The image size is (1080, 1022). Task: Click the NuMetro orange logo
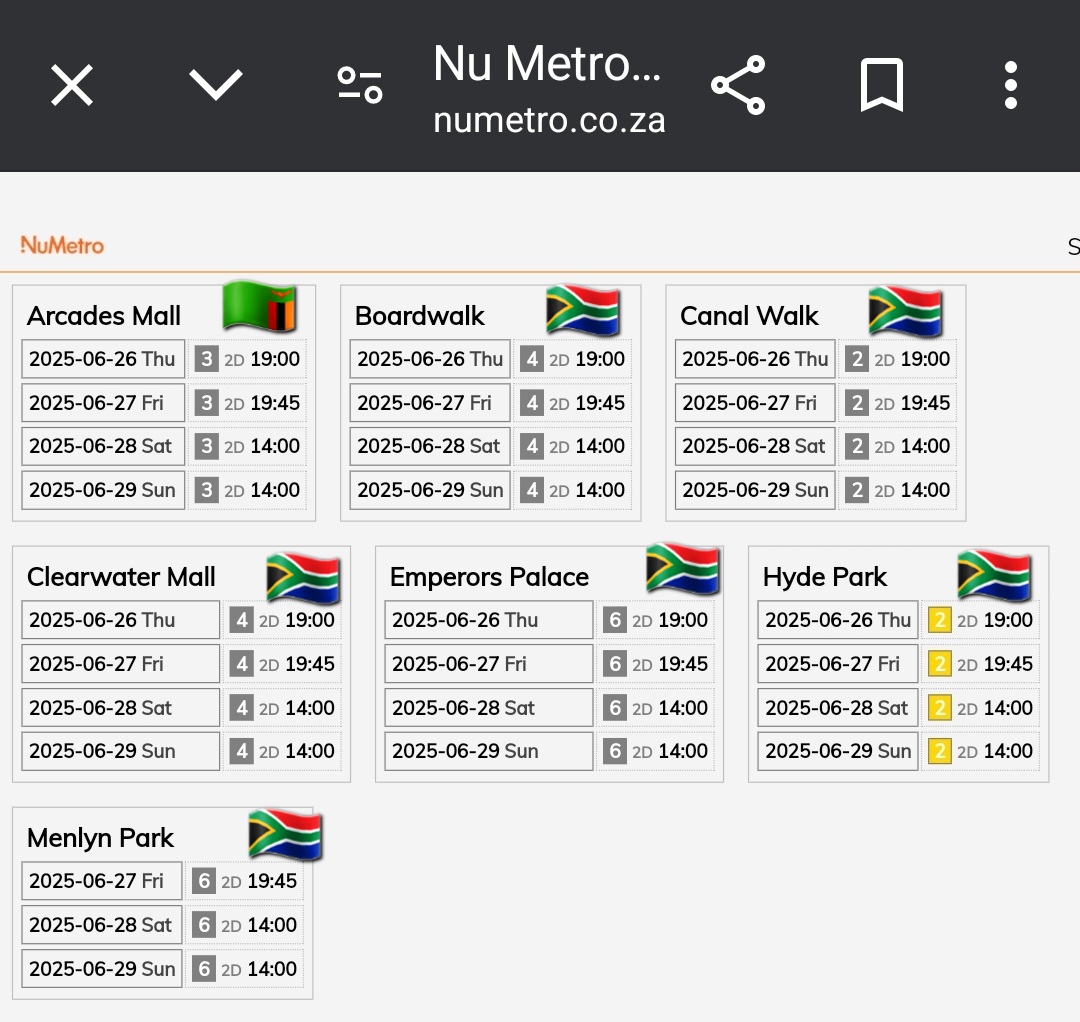click(62, 245)
